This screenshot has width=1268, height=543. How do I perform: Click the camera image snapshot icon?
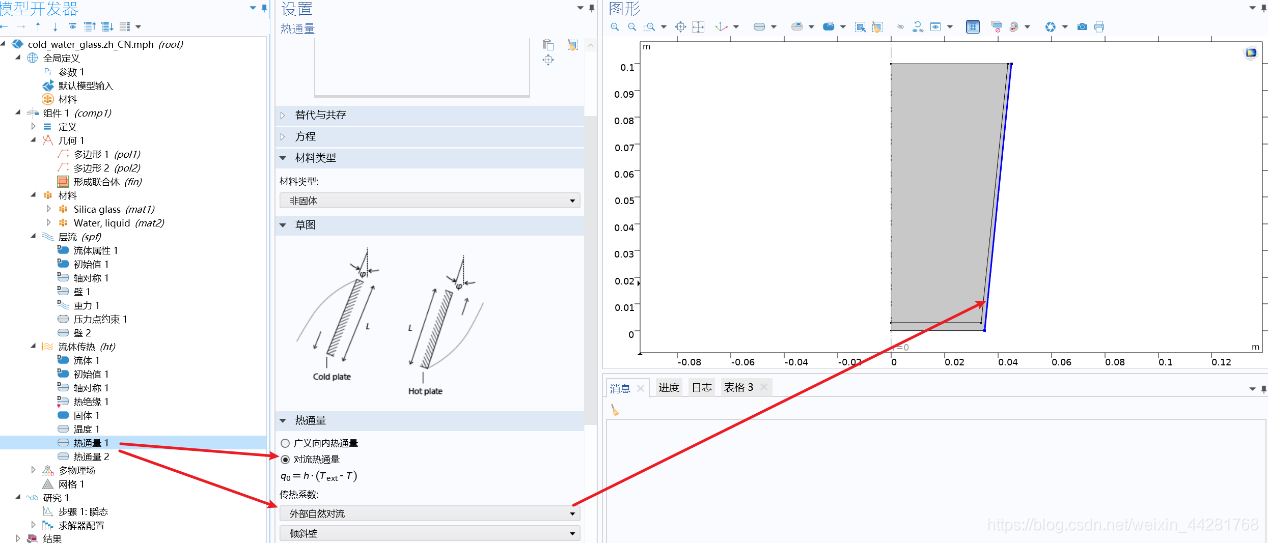pyautogui.click(x=1081, y=27)
